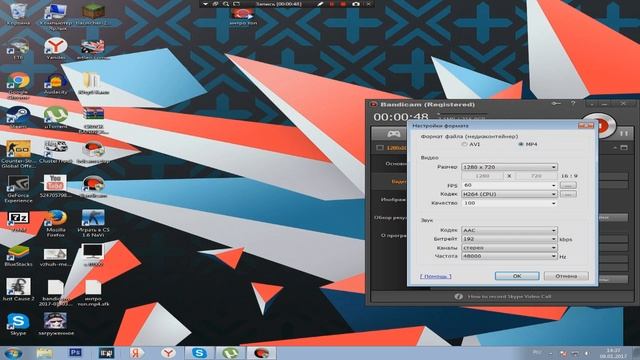Open the Steam desktop icon
The image size is (640, 360).
pos(18,118)
